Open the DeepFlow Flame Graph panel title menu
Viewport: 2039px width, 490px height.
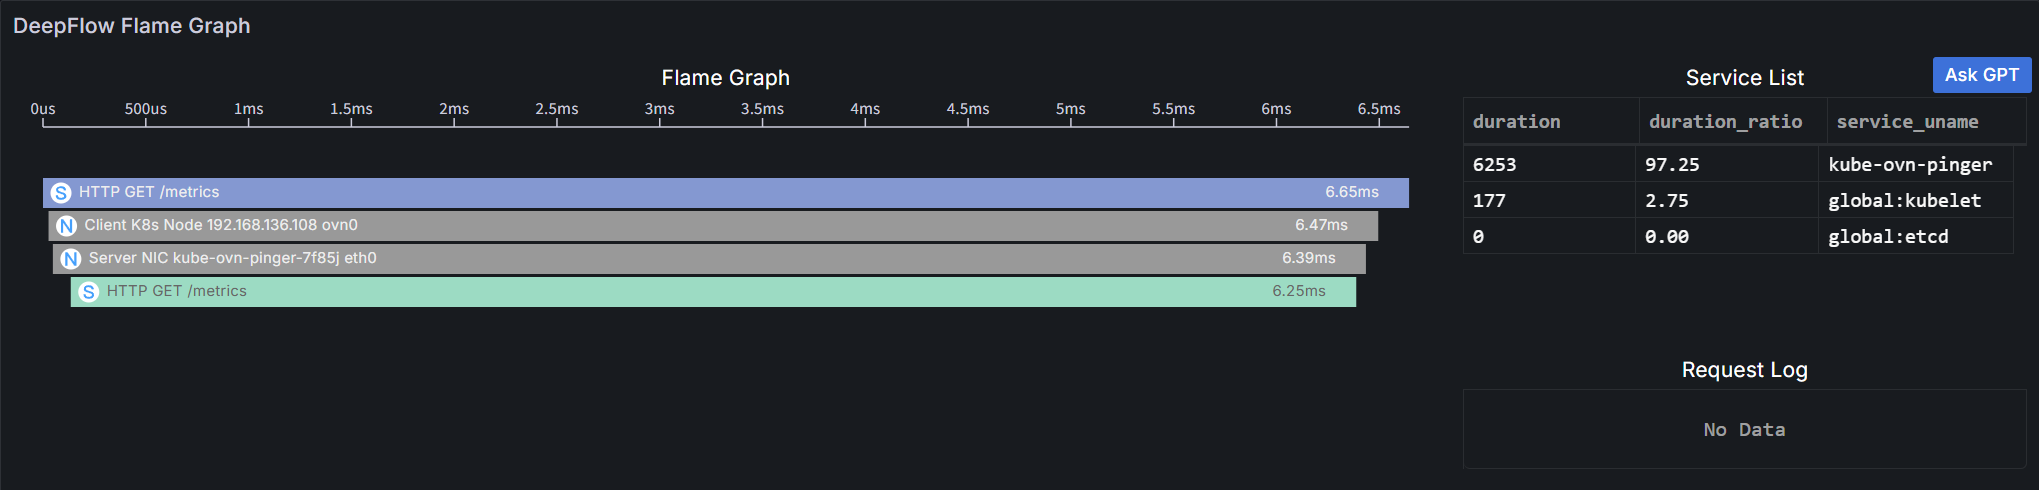point(131,26)
